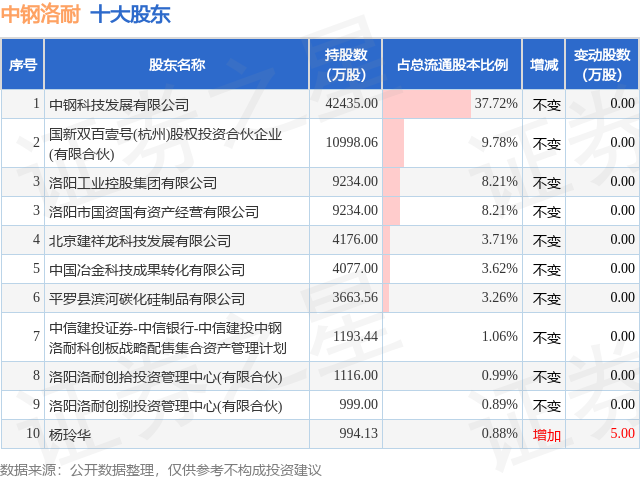Screen dimensions: 640x479
Task: Click 不变 in the 杭州 partnership row
Action: pyautogui.click(x=547, y=144)
